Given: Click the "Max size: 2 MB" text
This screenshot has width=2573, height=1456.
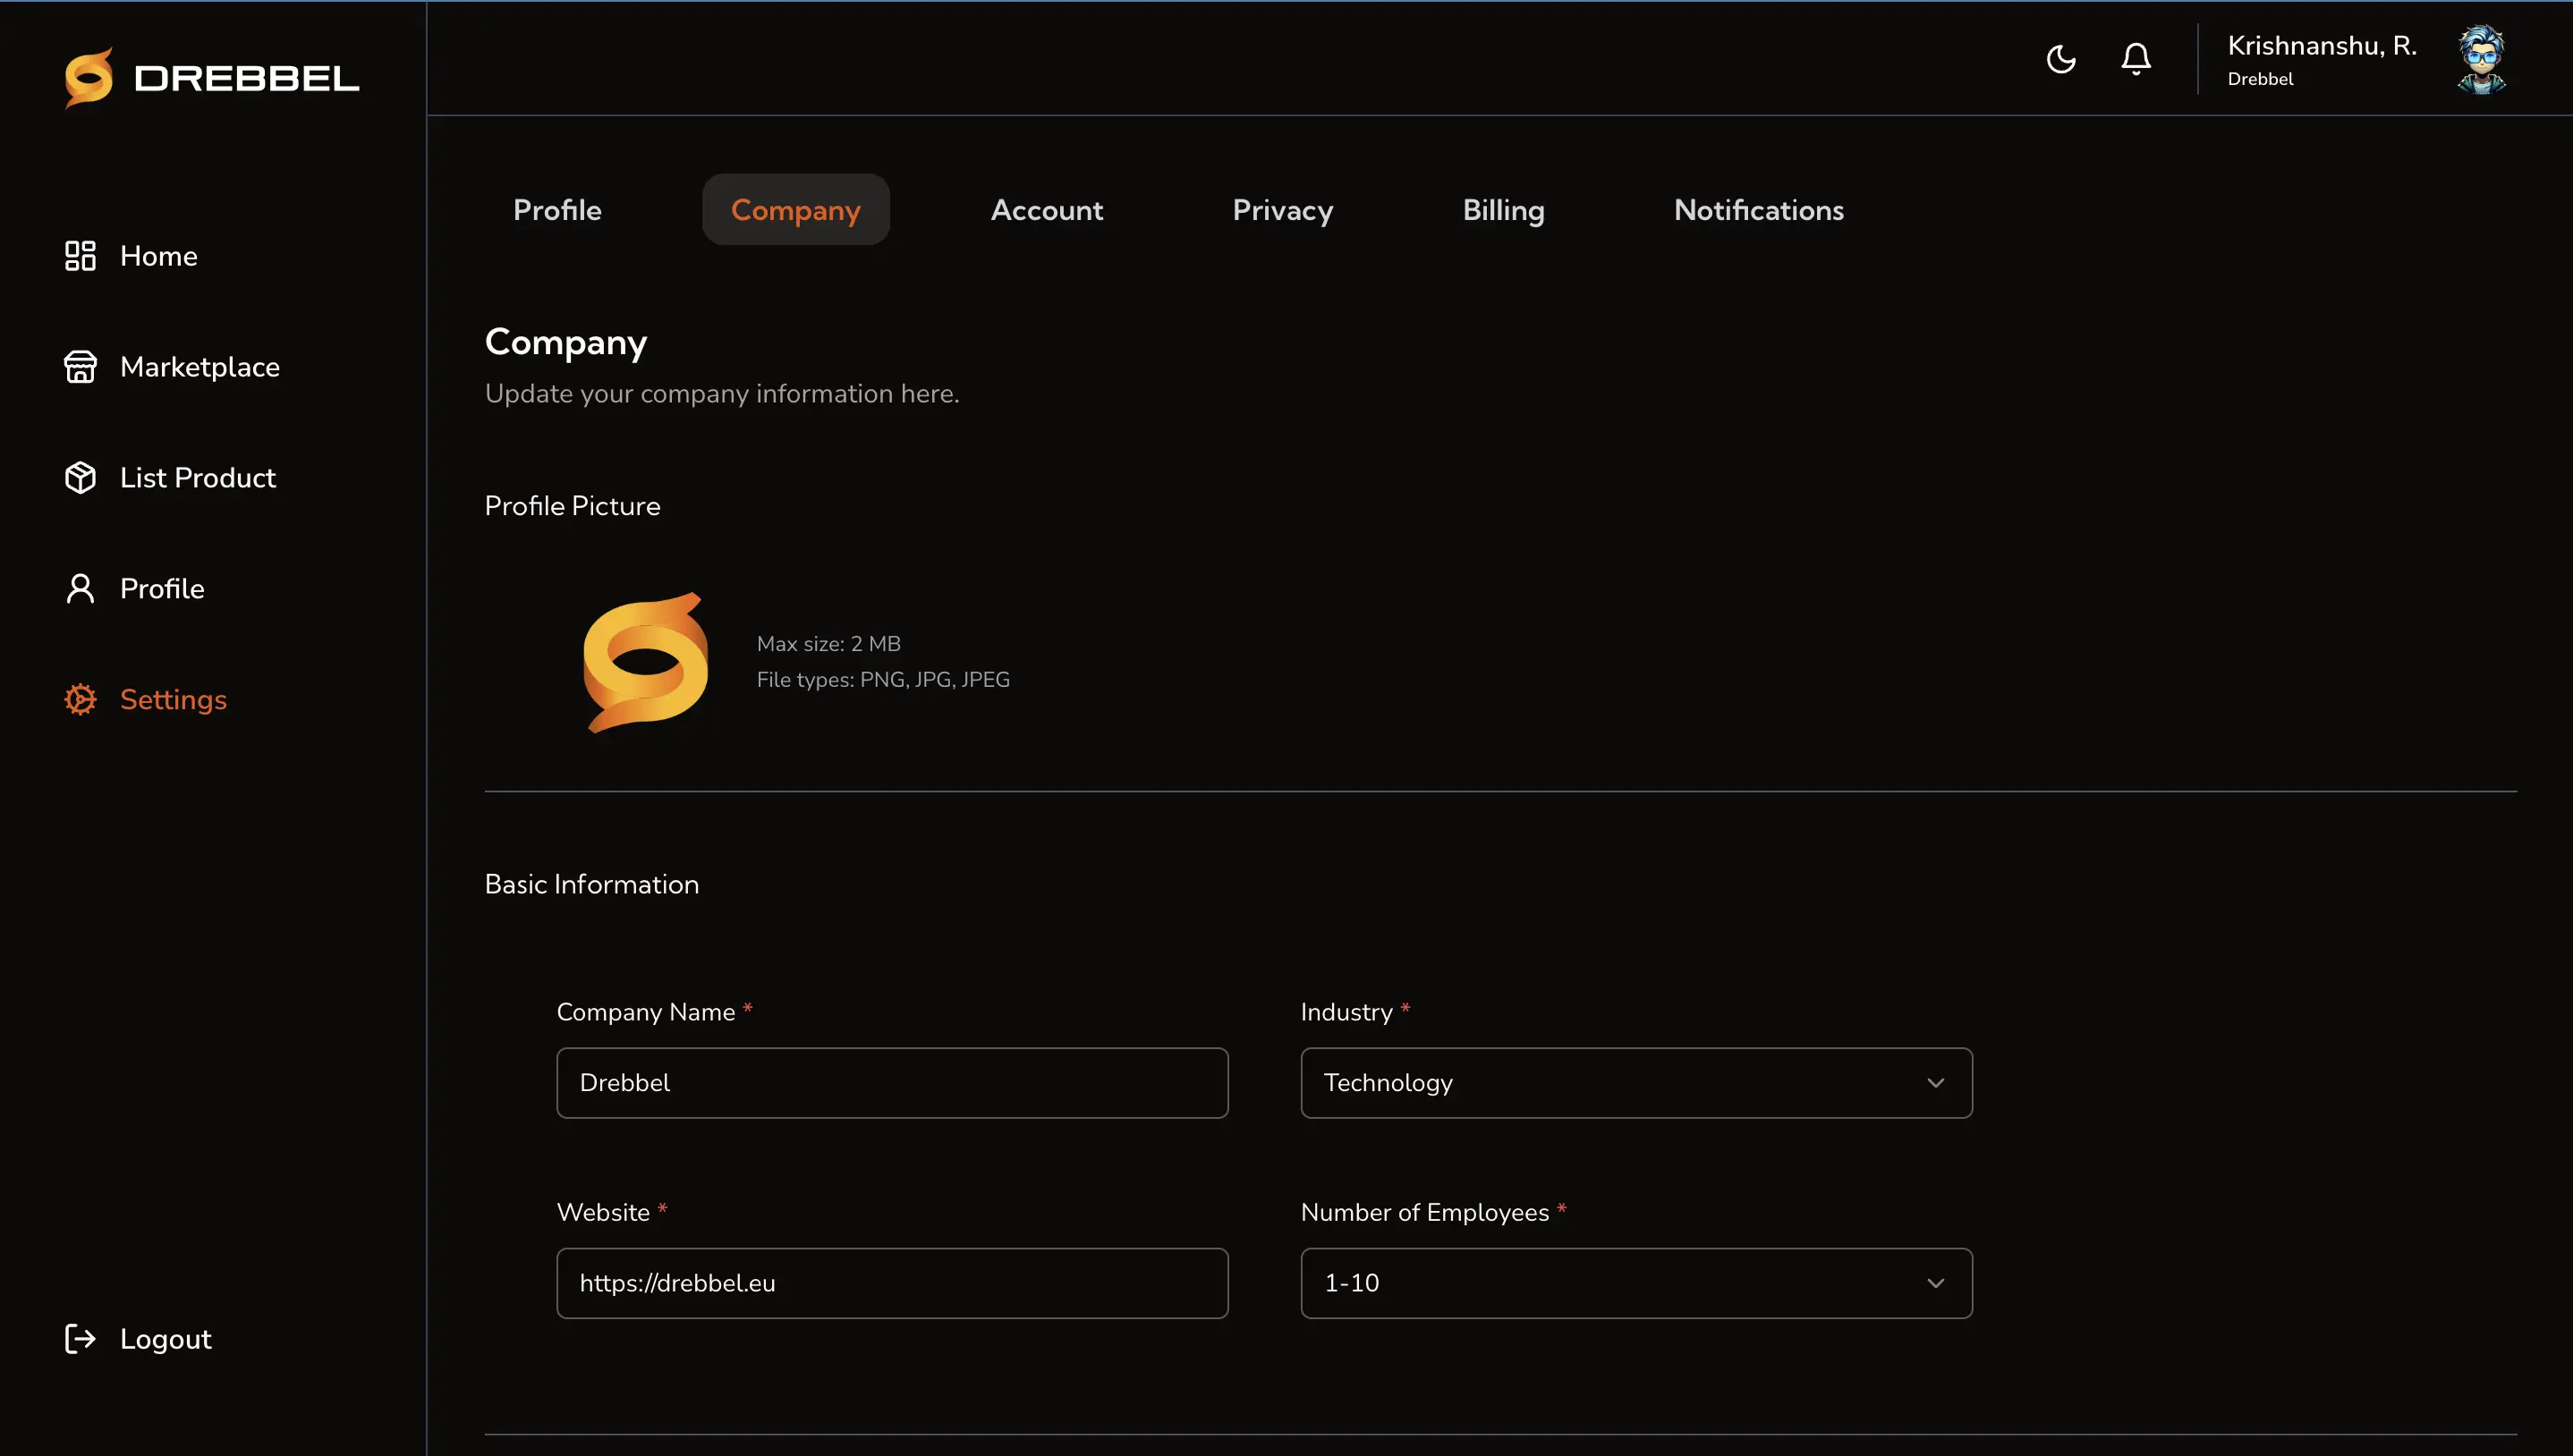Looking at the screenshot, I should pyautogui.click(x=829, y=644).
